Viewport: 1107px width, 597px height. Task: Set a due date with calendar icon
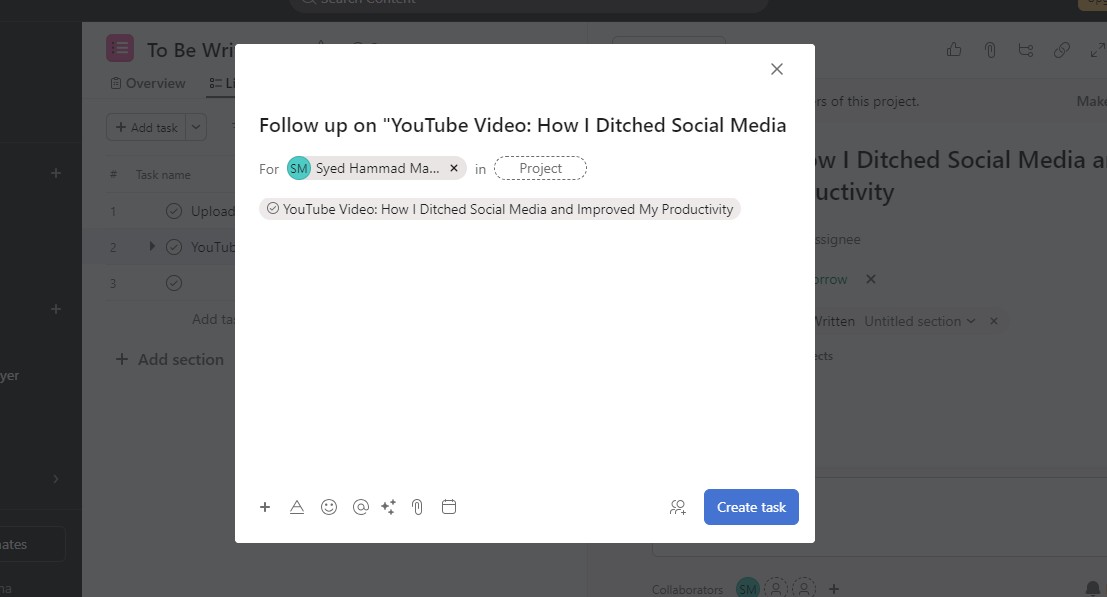(449, 507)
